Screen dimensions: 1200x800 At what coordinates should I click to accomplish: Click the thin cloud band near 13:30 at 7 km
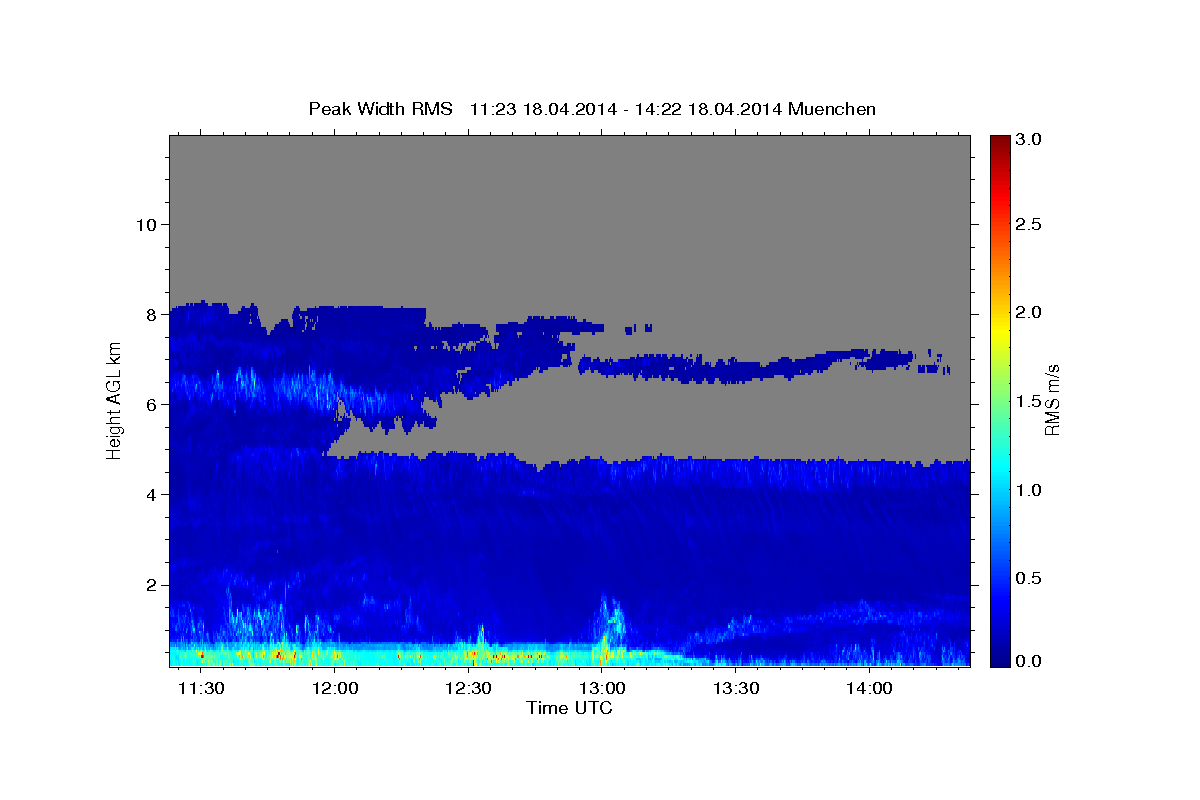coord(735,368)
